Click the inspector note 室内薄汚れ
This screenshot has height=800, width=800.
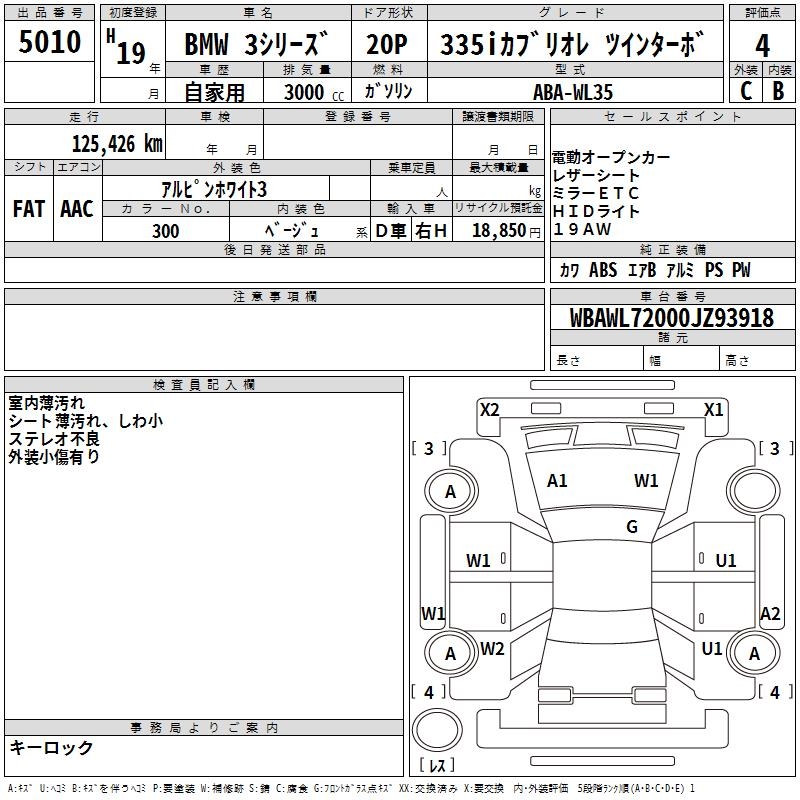point(46,403)
